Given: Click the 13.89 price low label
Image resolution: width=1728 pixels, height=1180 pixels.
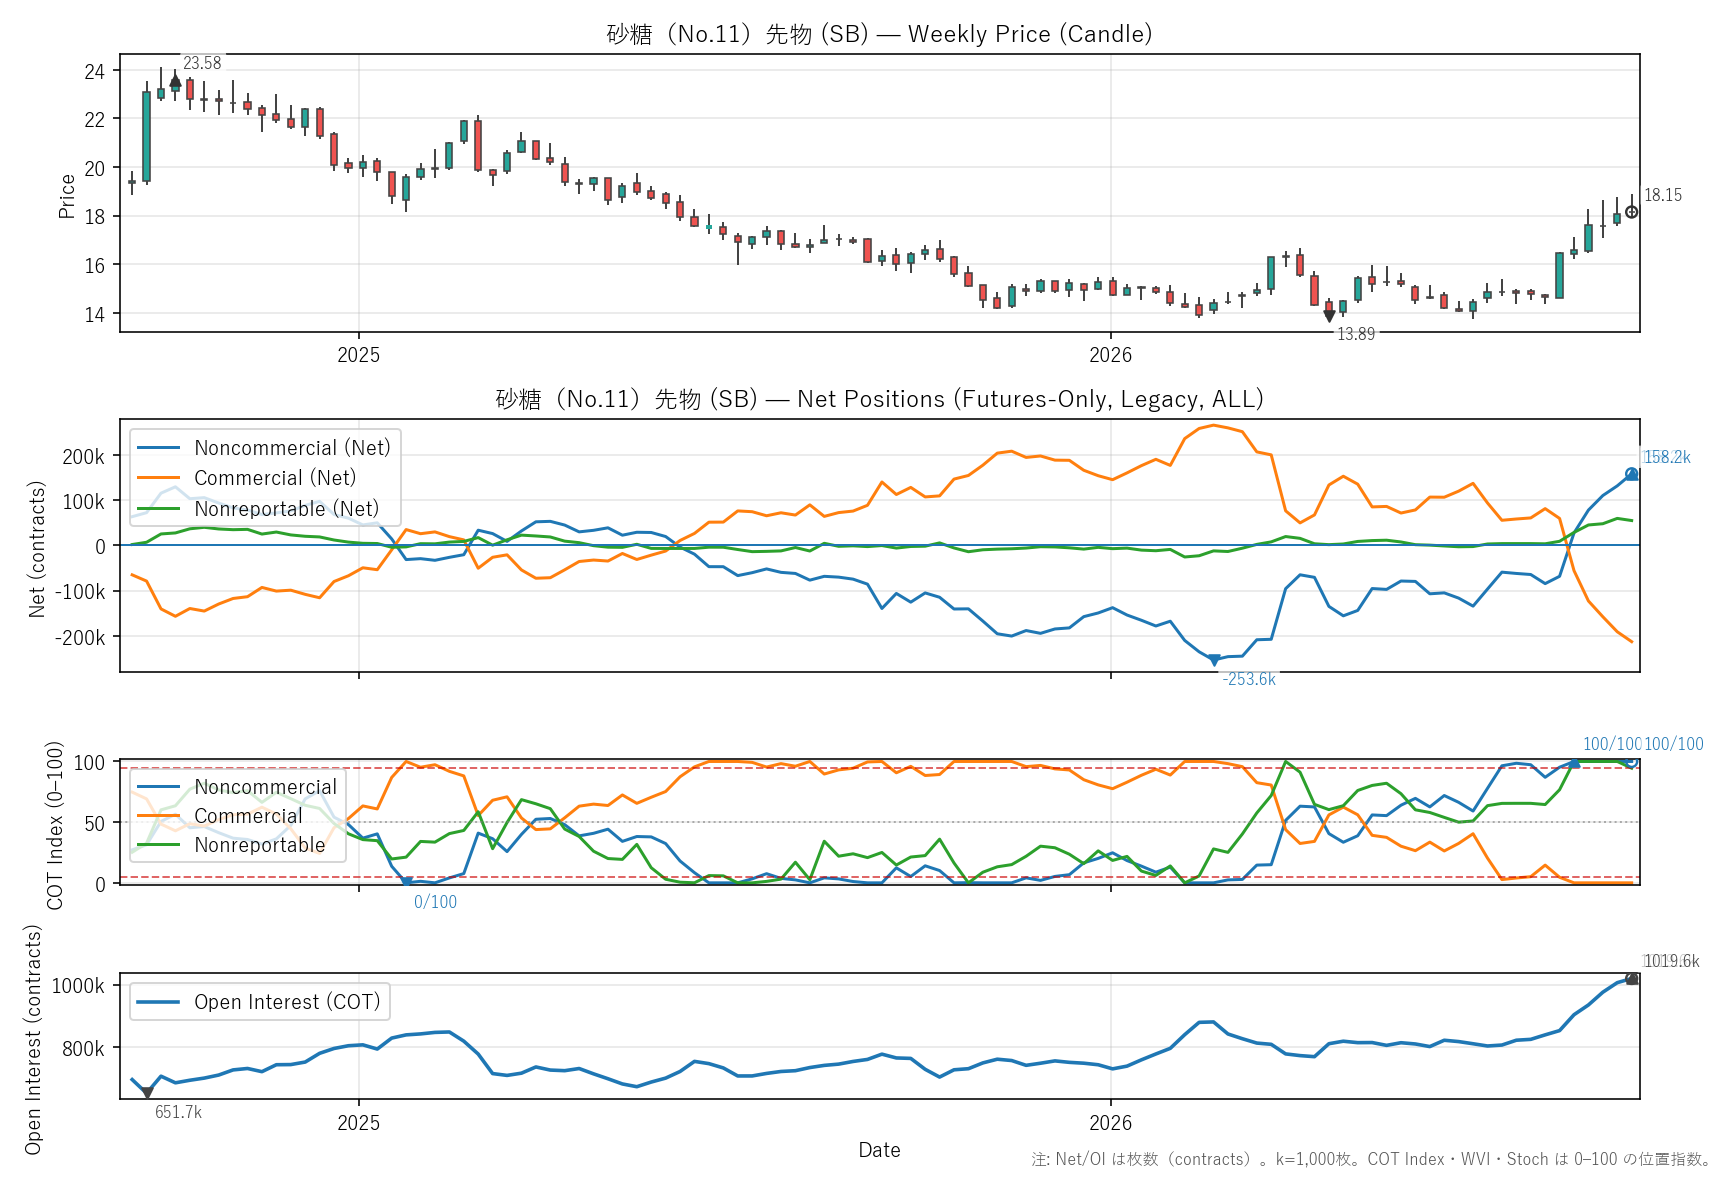Looking at the screenshot, I should [x=1356, y=334].
